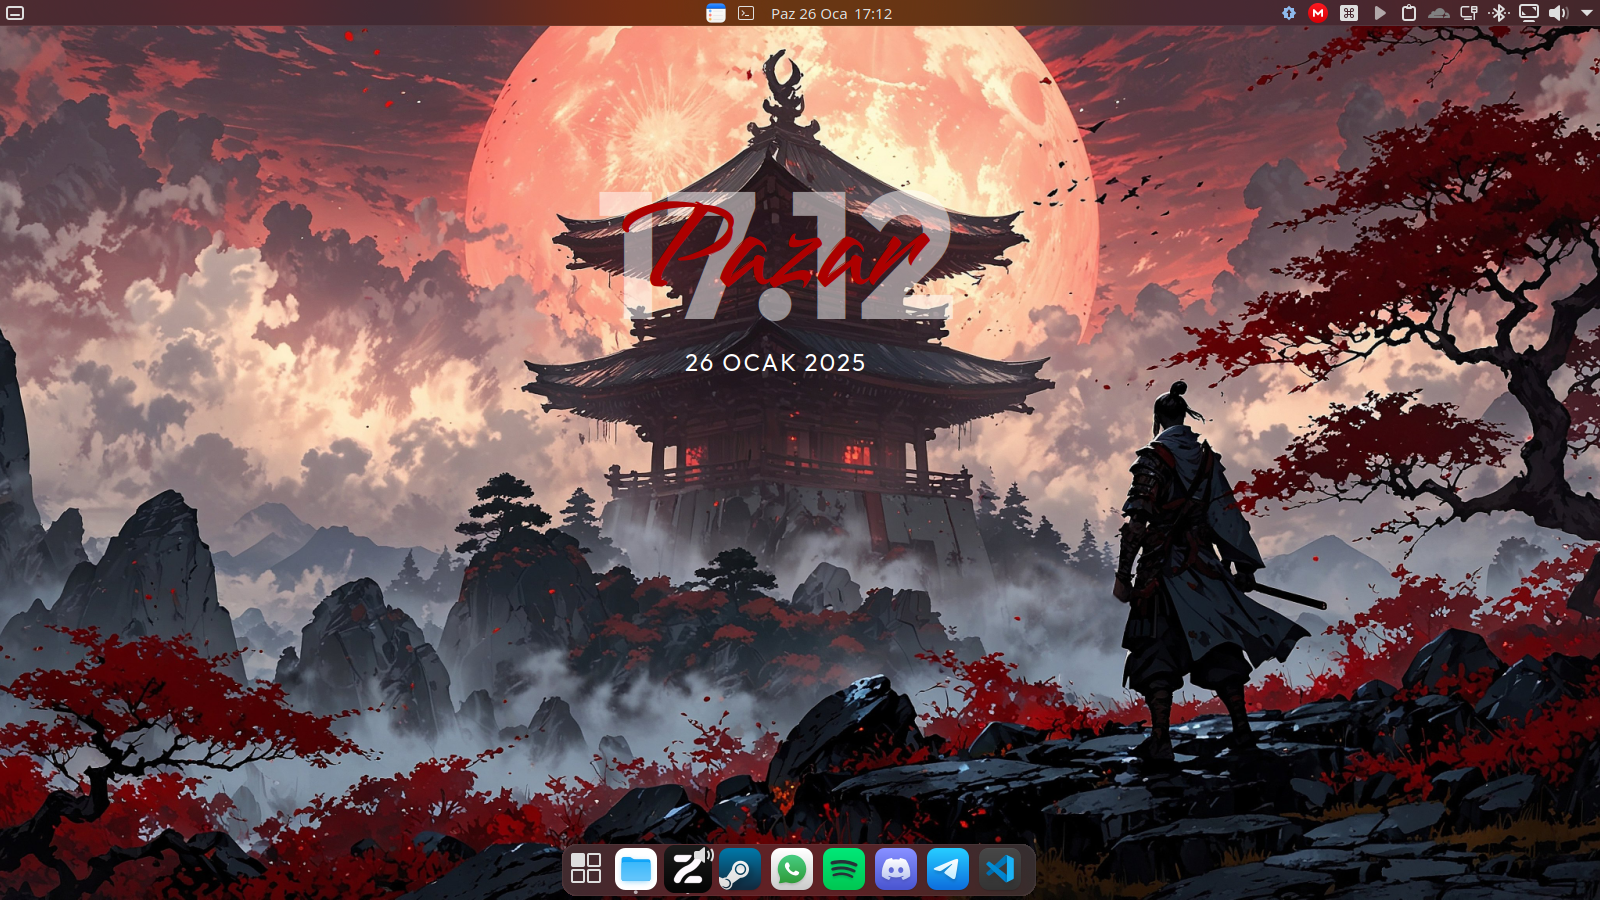Click the keyboard command-key tray icon
The width and height of the screenshot is (1600, 900).
click(x=1349, y=13)
